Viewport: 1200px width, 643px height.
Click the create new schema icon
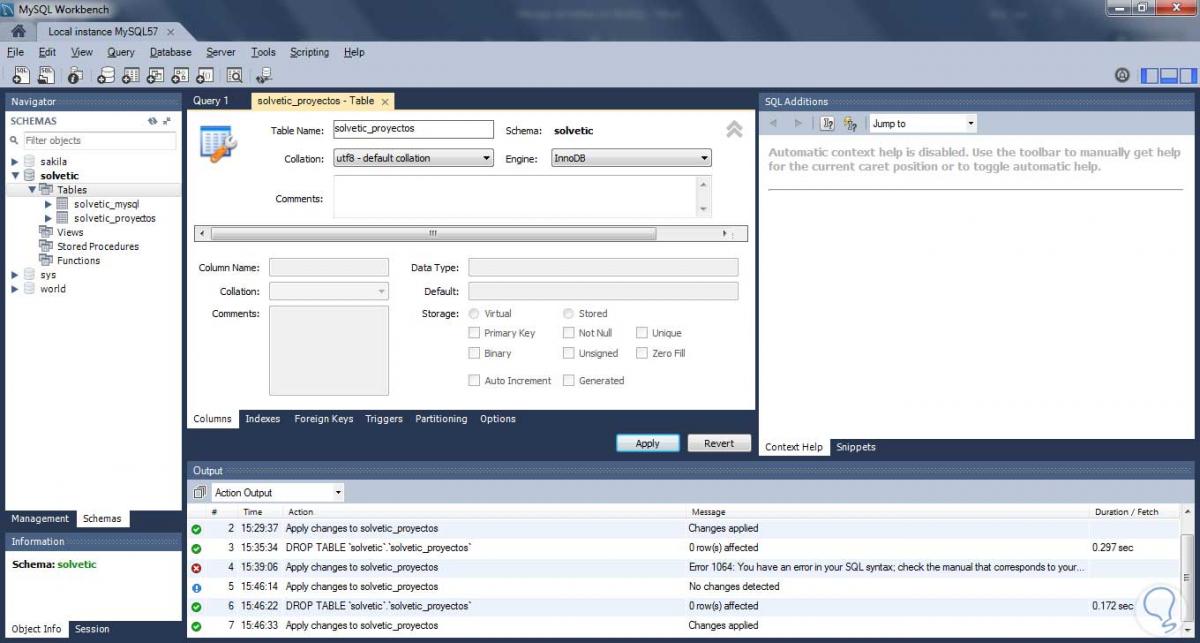106,75
